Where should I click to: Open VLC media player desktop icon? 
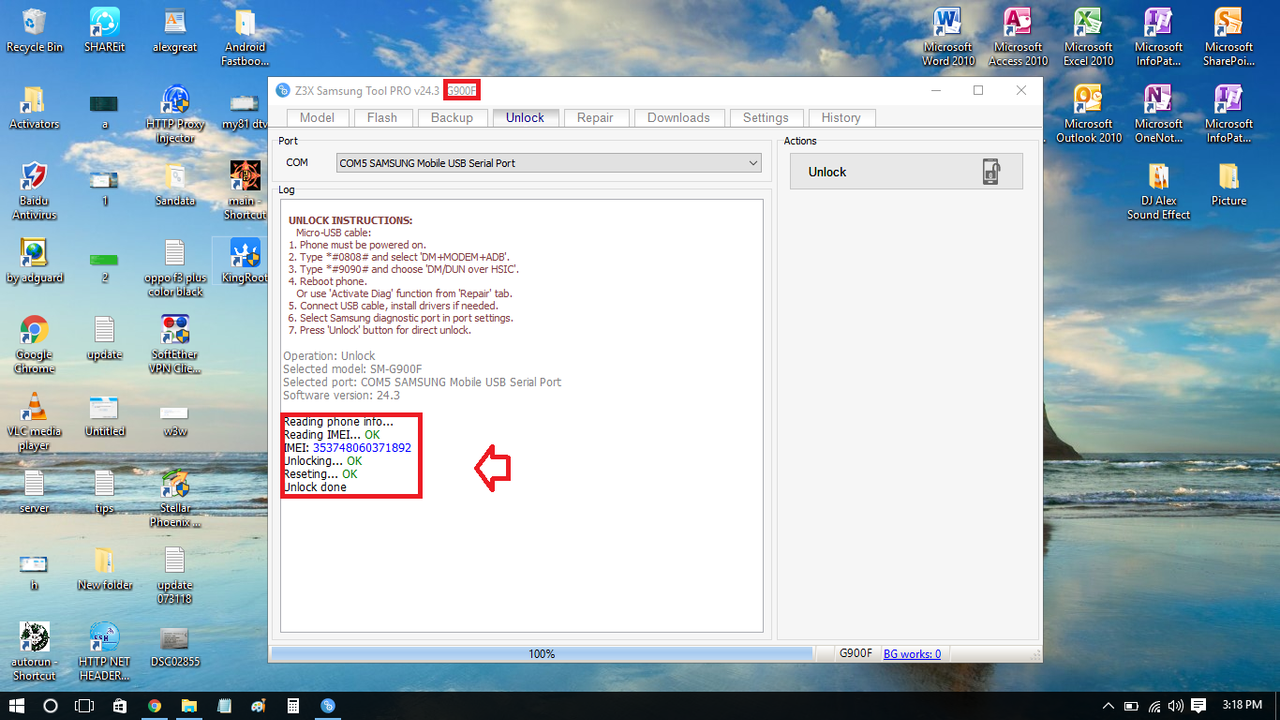[x=34, y=422]
